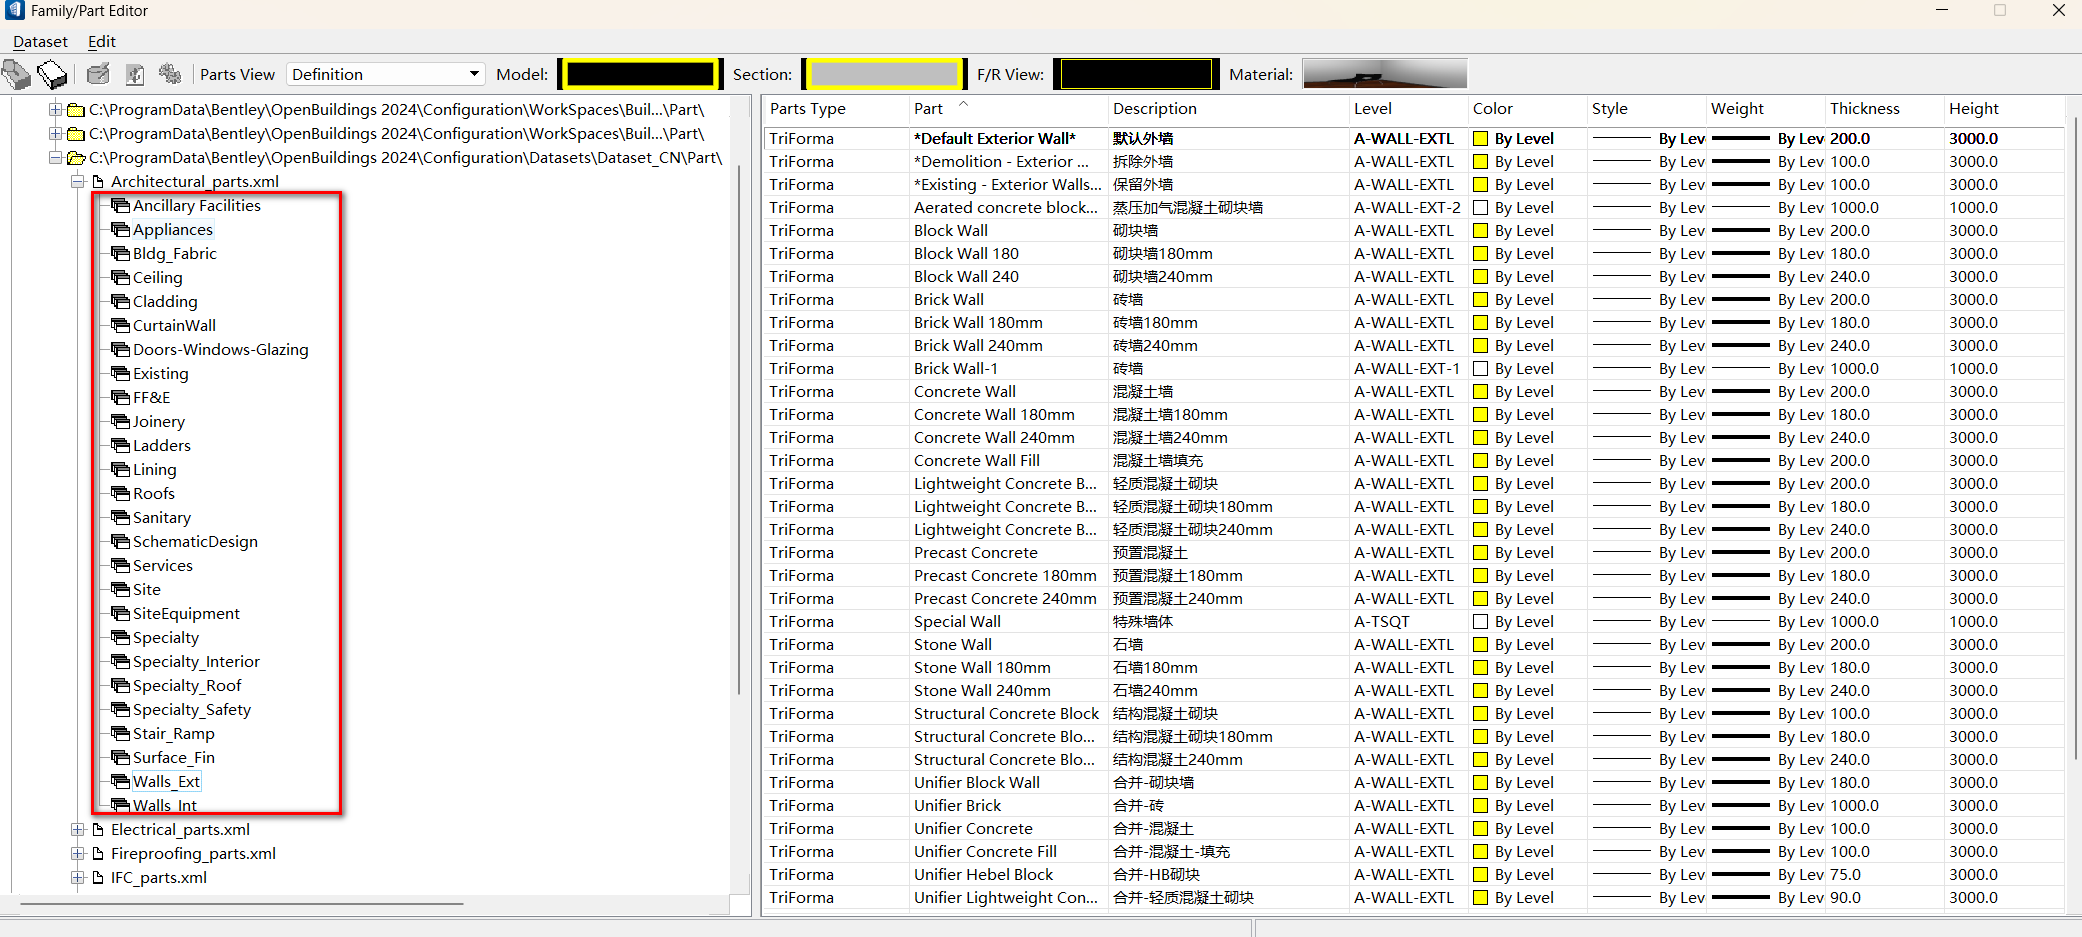Click the white block toolbar icon

tap(52, 74)
